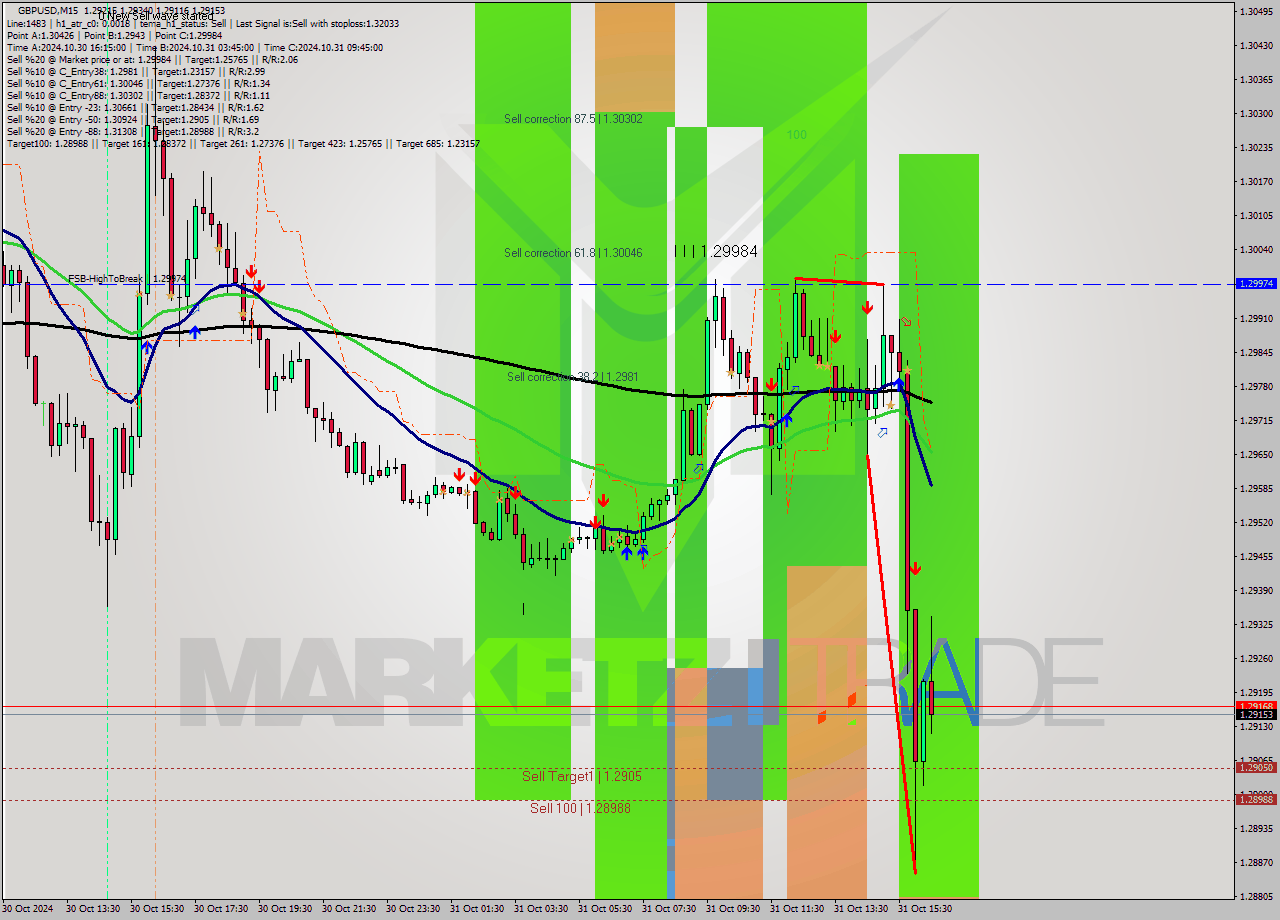The height and width of the screenshot is (920, 1280).
Task: Click the 1.30040 price scale value
Action: click(1256, 249)
